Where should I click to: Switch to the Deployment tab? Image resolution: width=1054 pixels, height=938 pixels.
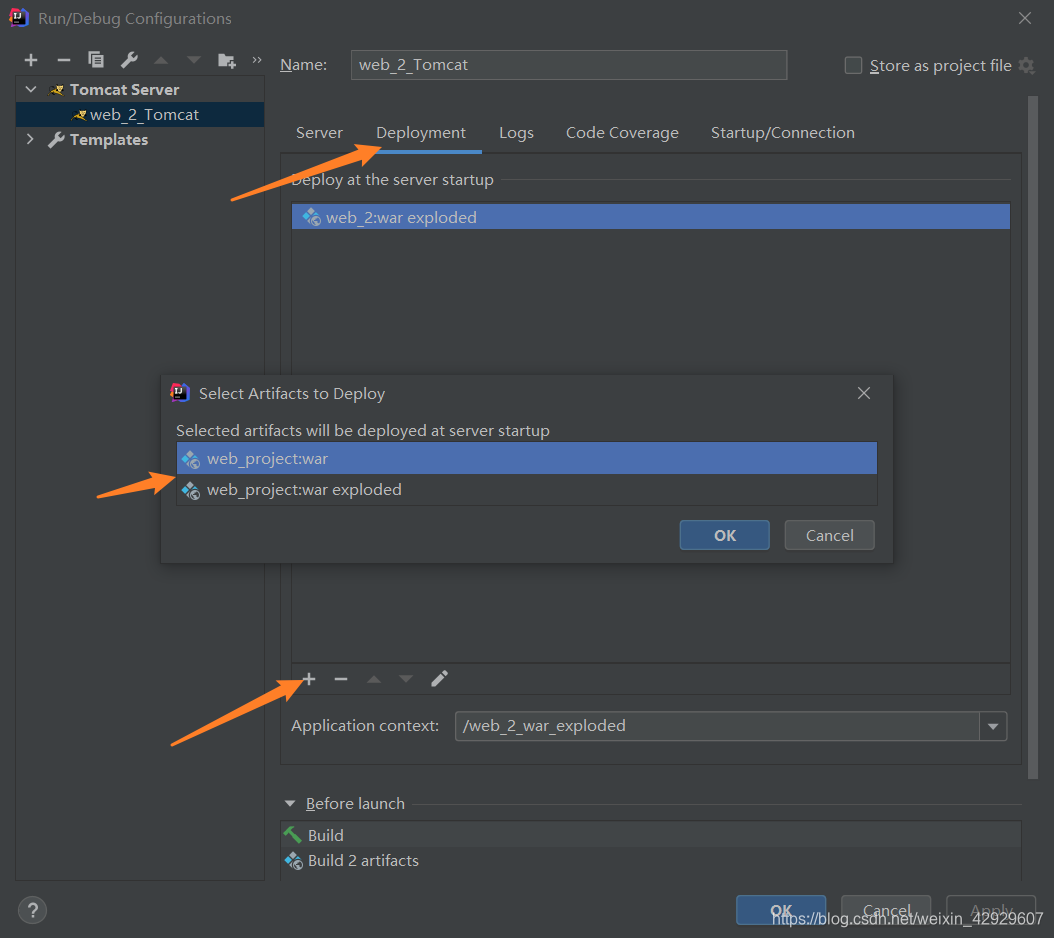[421, 132]
